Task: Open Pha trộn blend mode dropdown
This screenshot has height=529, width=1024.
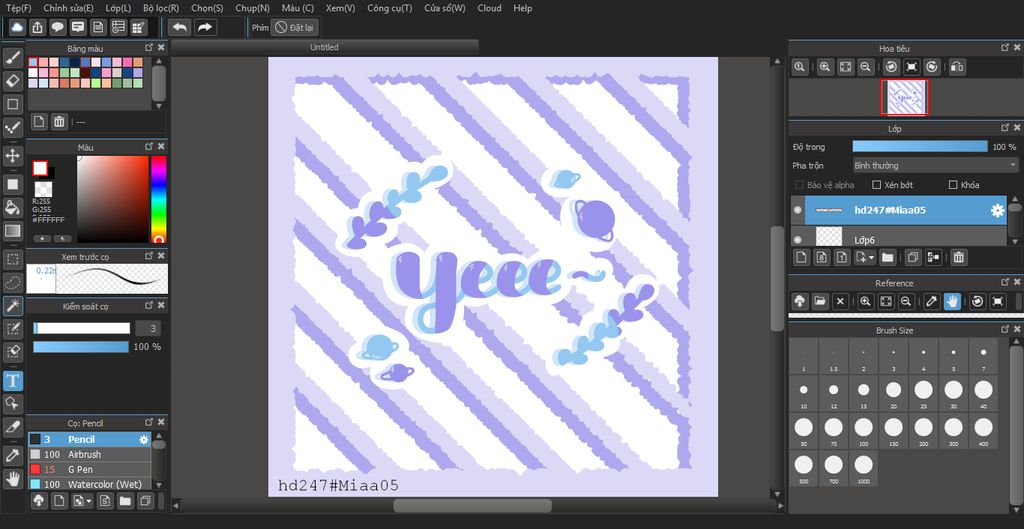Action: (x=935, y=166)
